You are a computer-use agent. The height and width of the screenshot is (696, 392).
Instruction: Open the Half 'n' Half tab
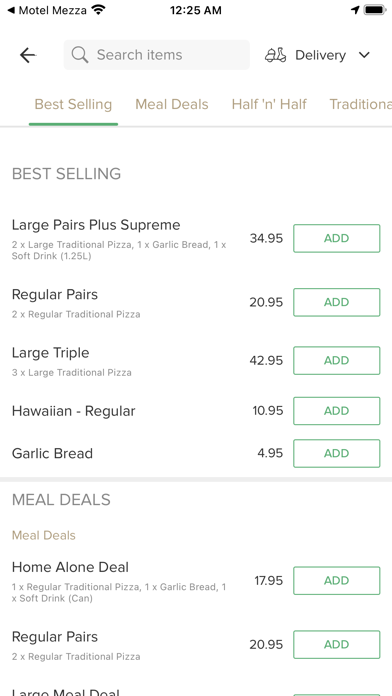point(269,104)
